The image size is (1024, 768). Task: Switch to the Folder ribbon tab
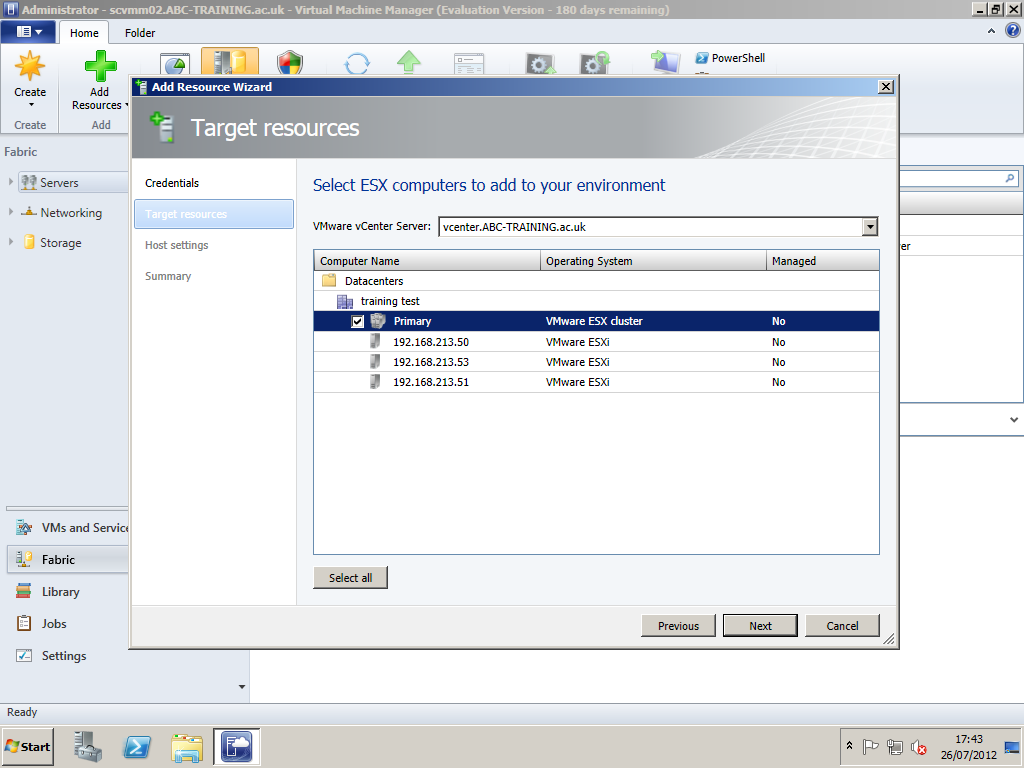[x=140, y=33]
